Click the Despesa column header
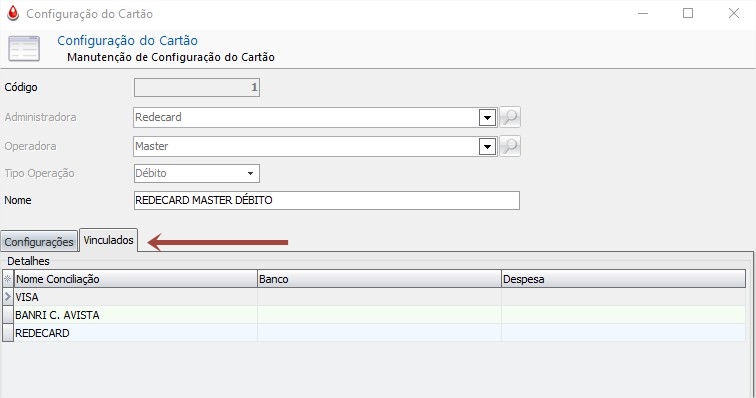The width and height of the screenshot is (756, 398). pyautogui.click(x=623, y=279)
